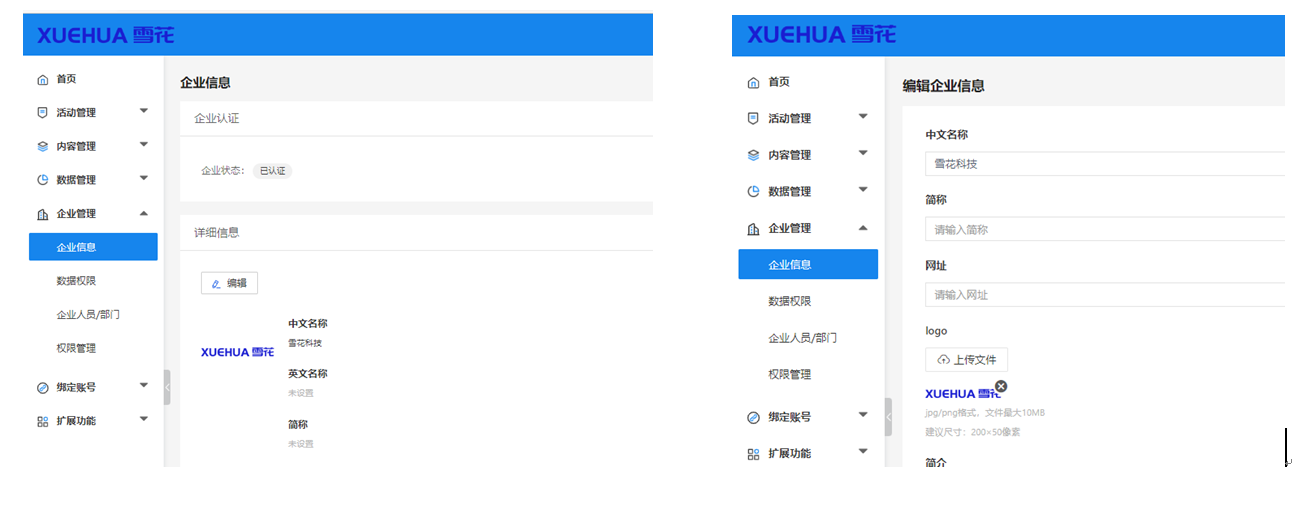Focus the 请输入简称 input field
Viewport: 1311px width, 521px height.
click(1105, 230)
